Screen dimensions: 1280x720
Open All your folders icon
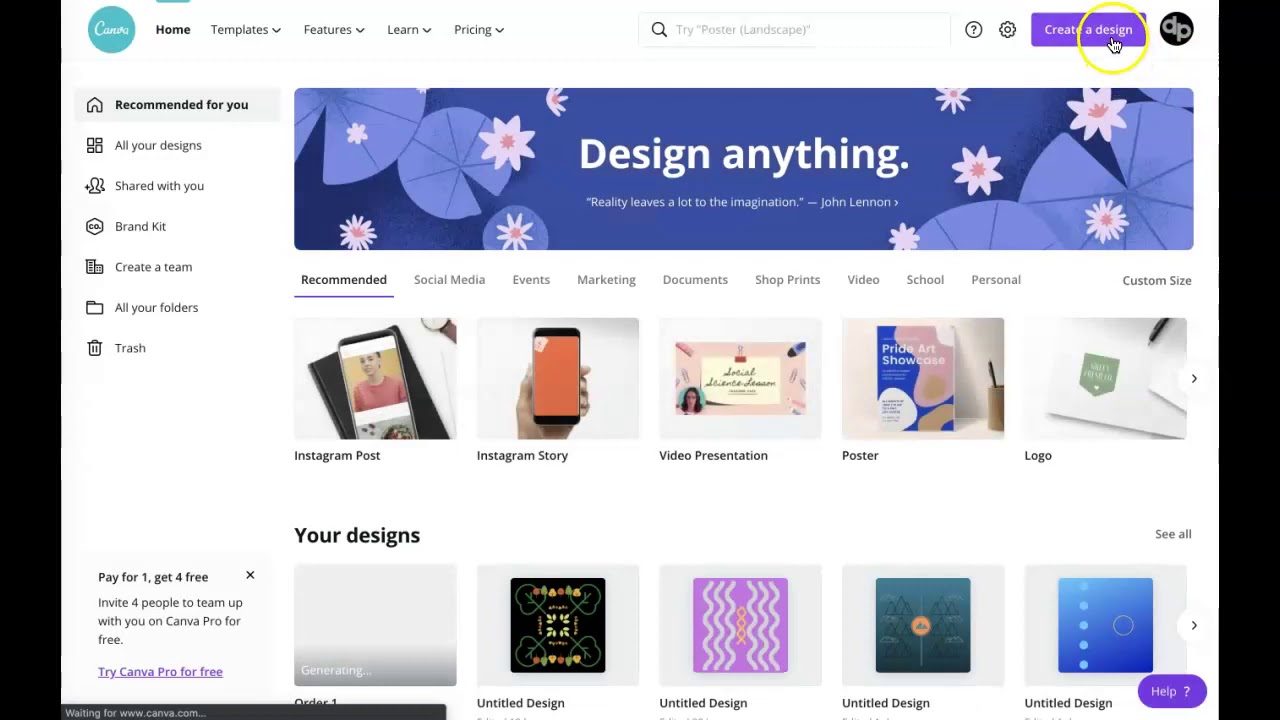(x=94, y=308)
